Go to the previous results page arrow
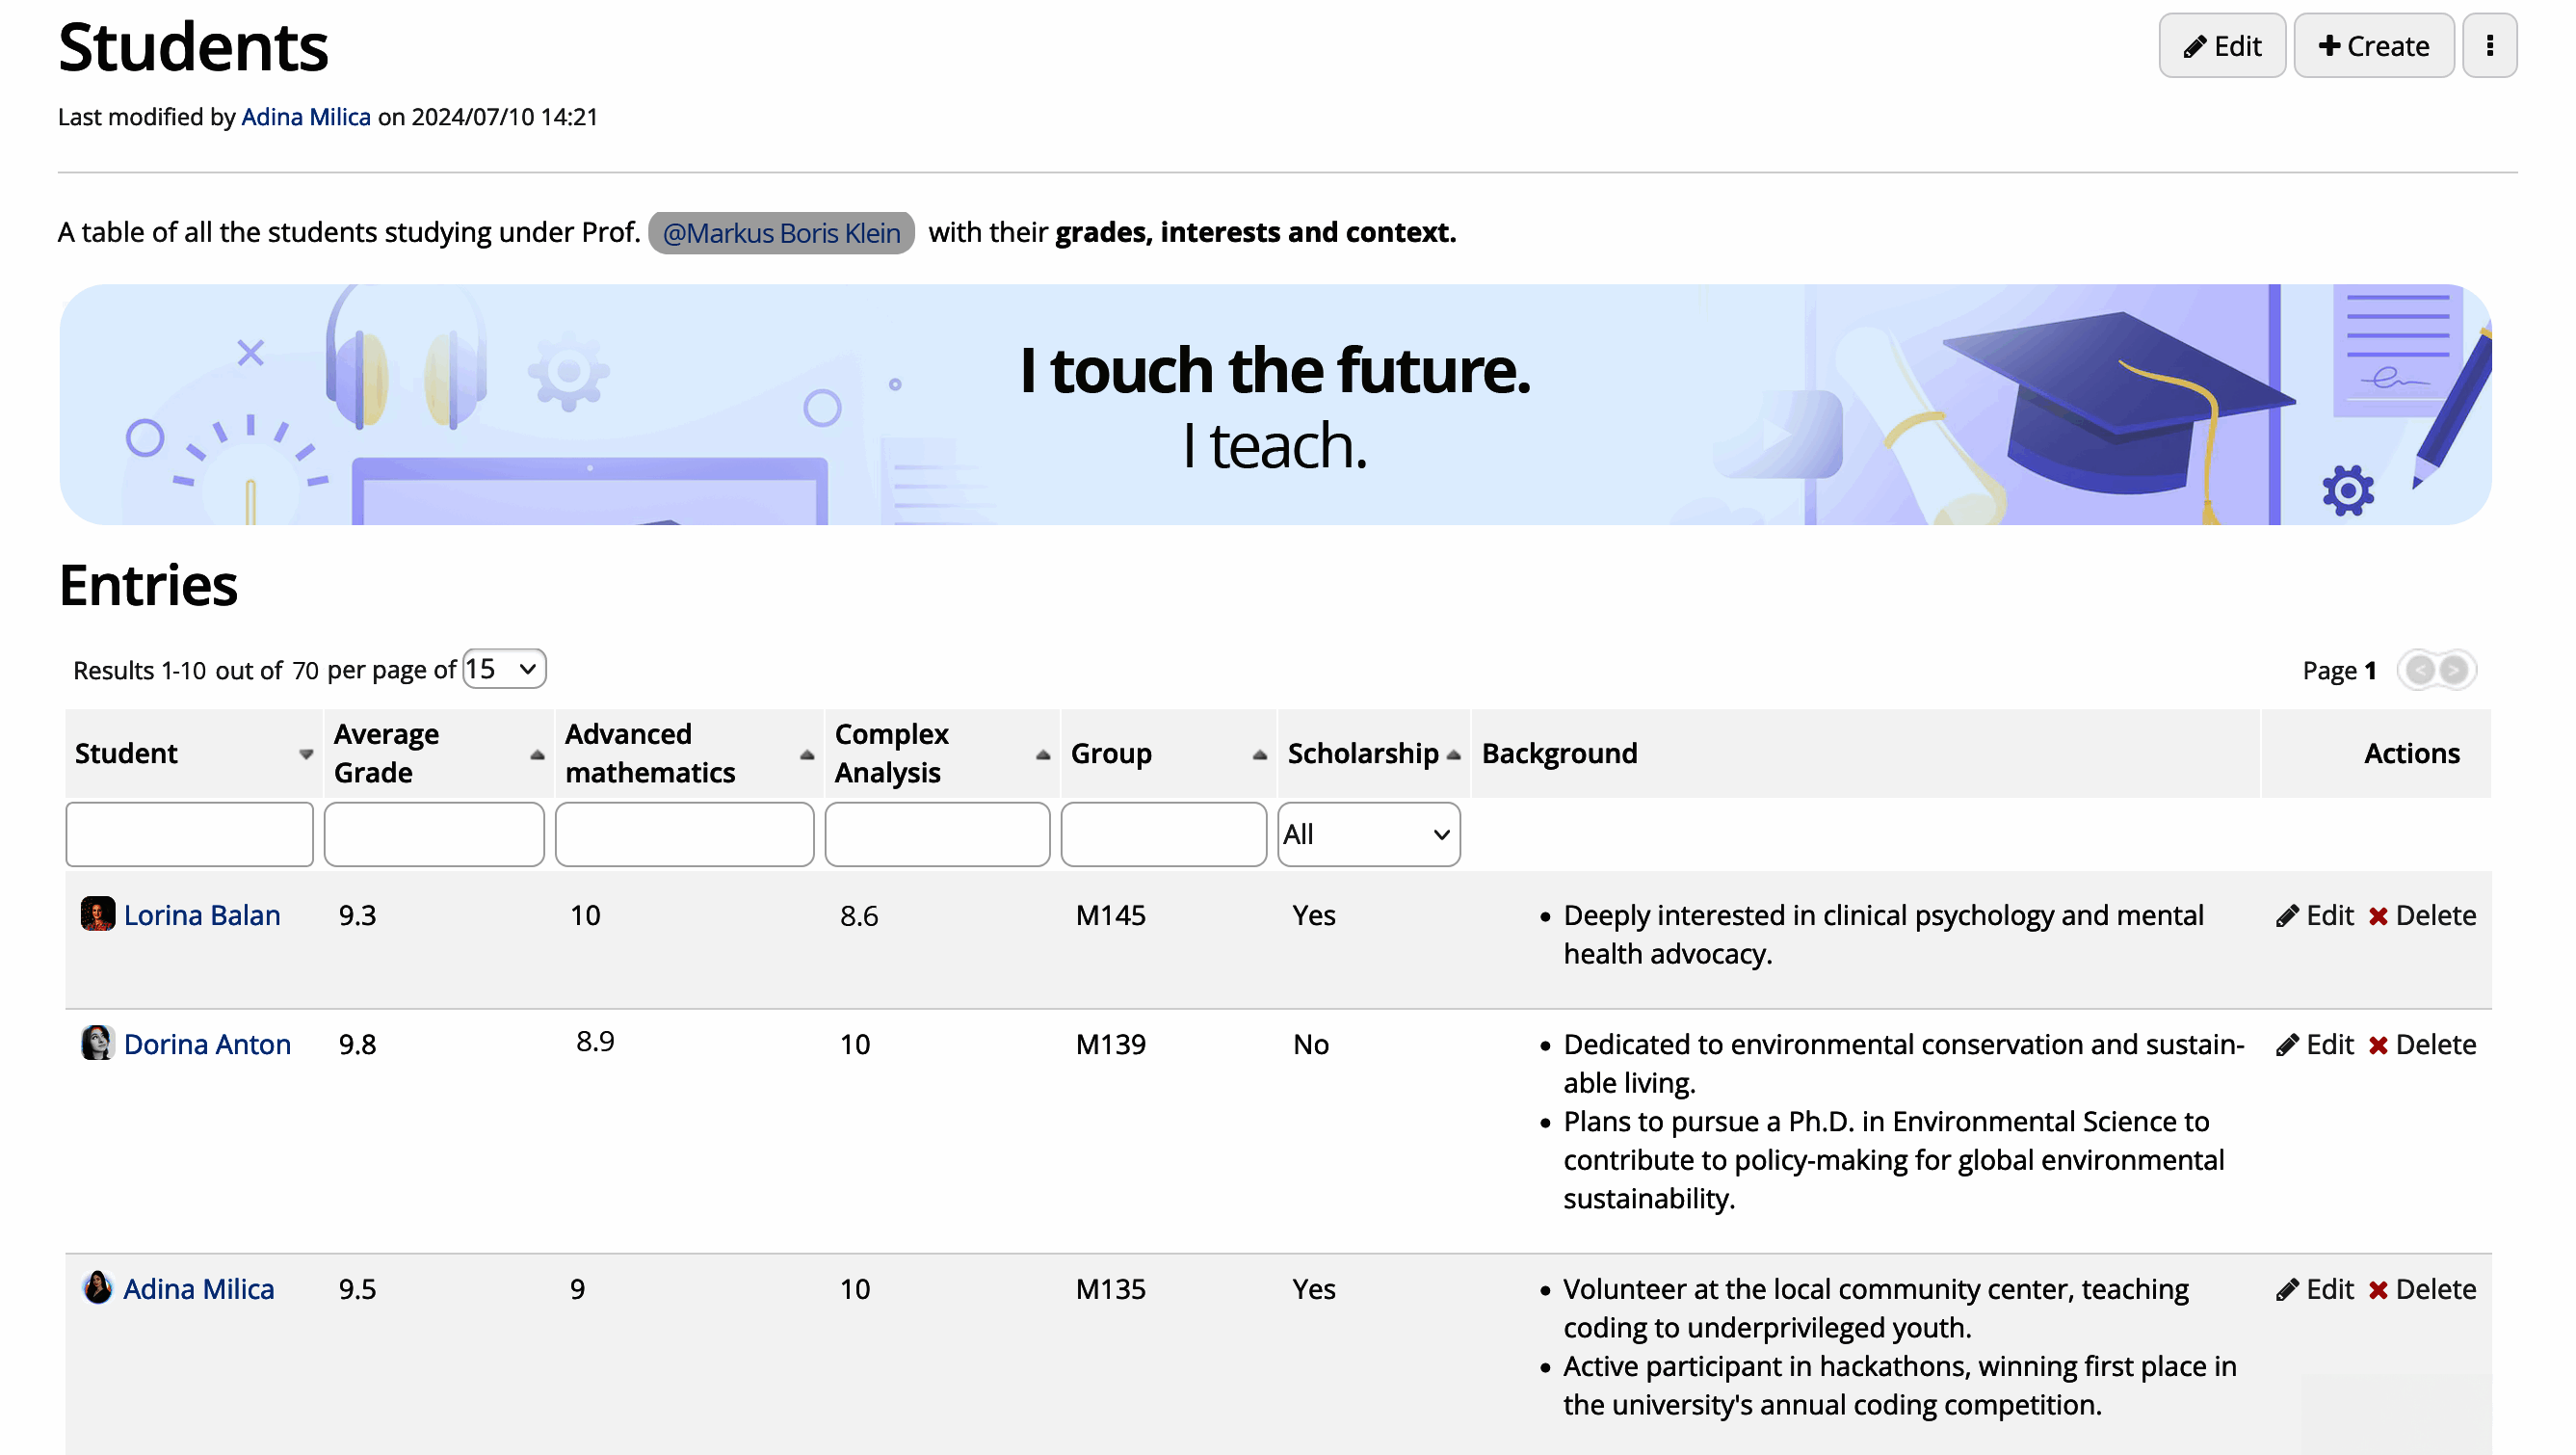Image resolution: width=2576 pixels, height=1455 pixels. (2420, 670)
